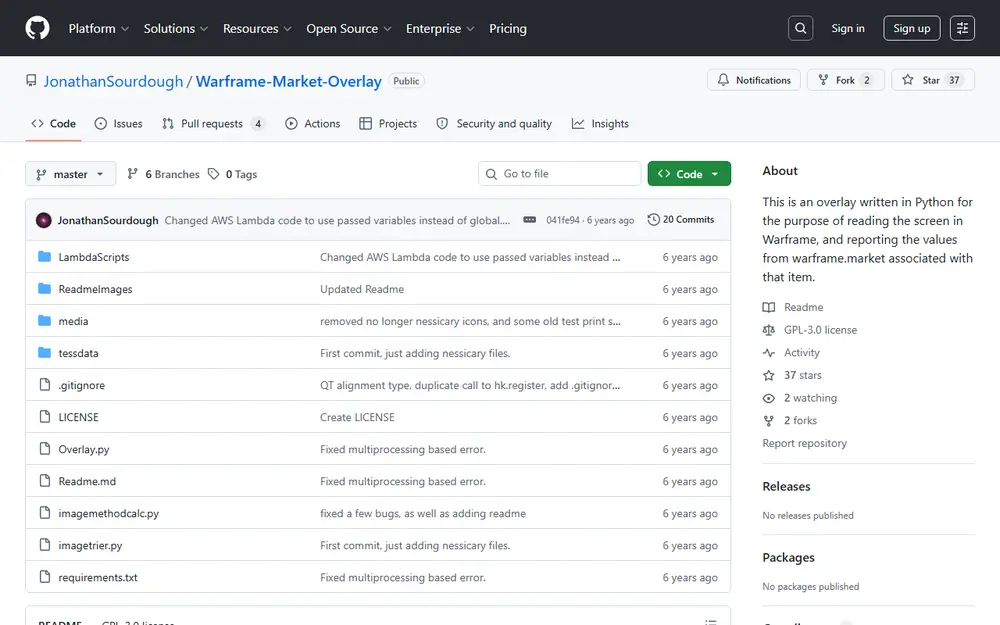Click the tessdata folder icon
Viewport: 1000px width, 625px height.
(x=44, y=353)
